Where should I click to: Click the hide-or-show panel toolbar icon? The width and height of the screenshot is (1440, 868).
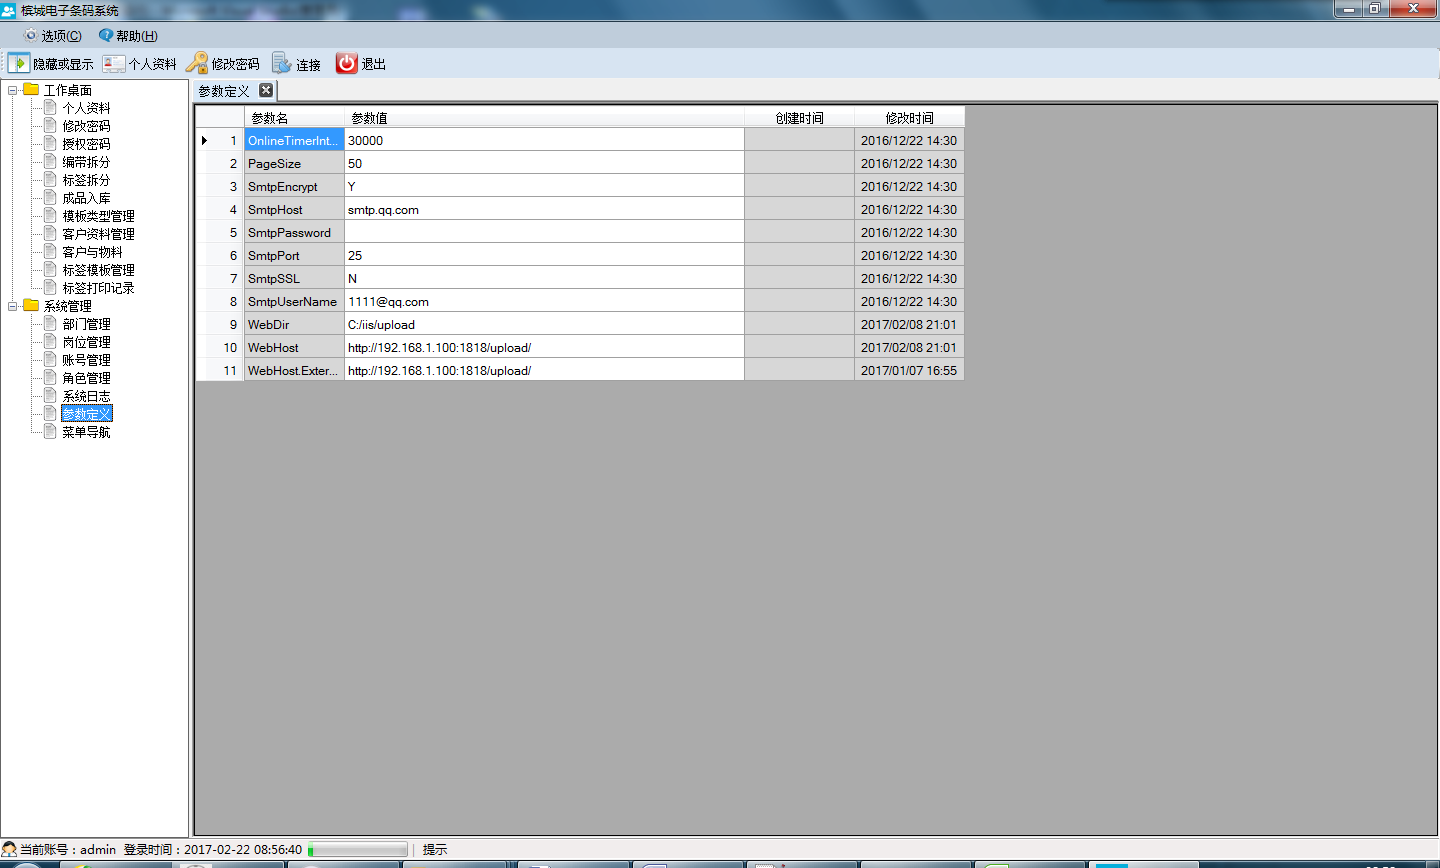click(x=19, y=63)
